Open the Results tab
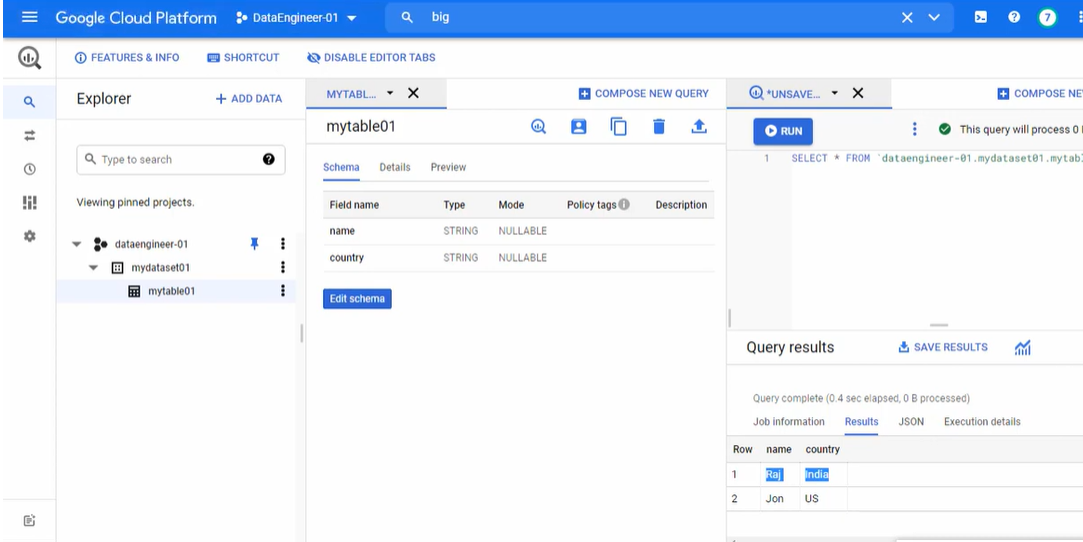The height and width of the screenshot is (542, 1083). pyautogui.click(x=861, y=422)
